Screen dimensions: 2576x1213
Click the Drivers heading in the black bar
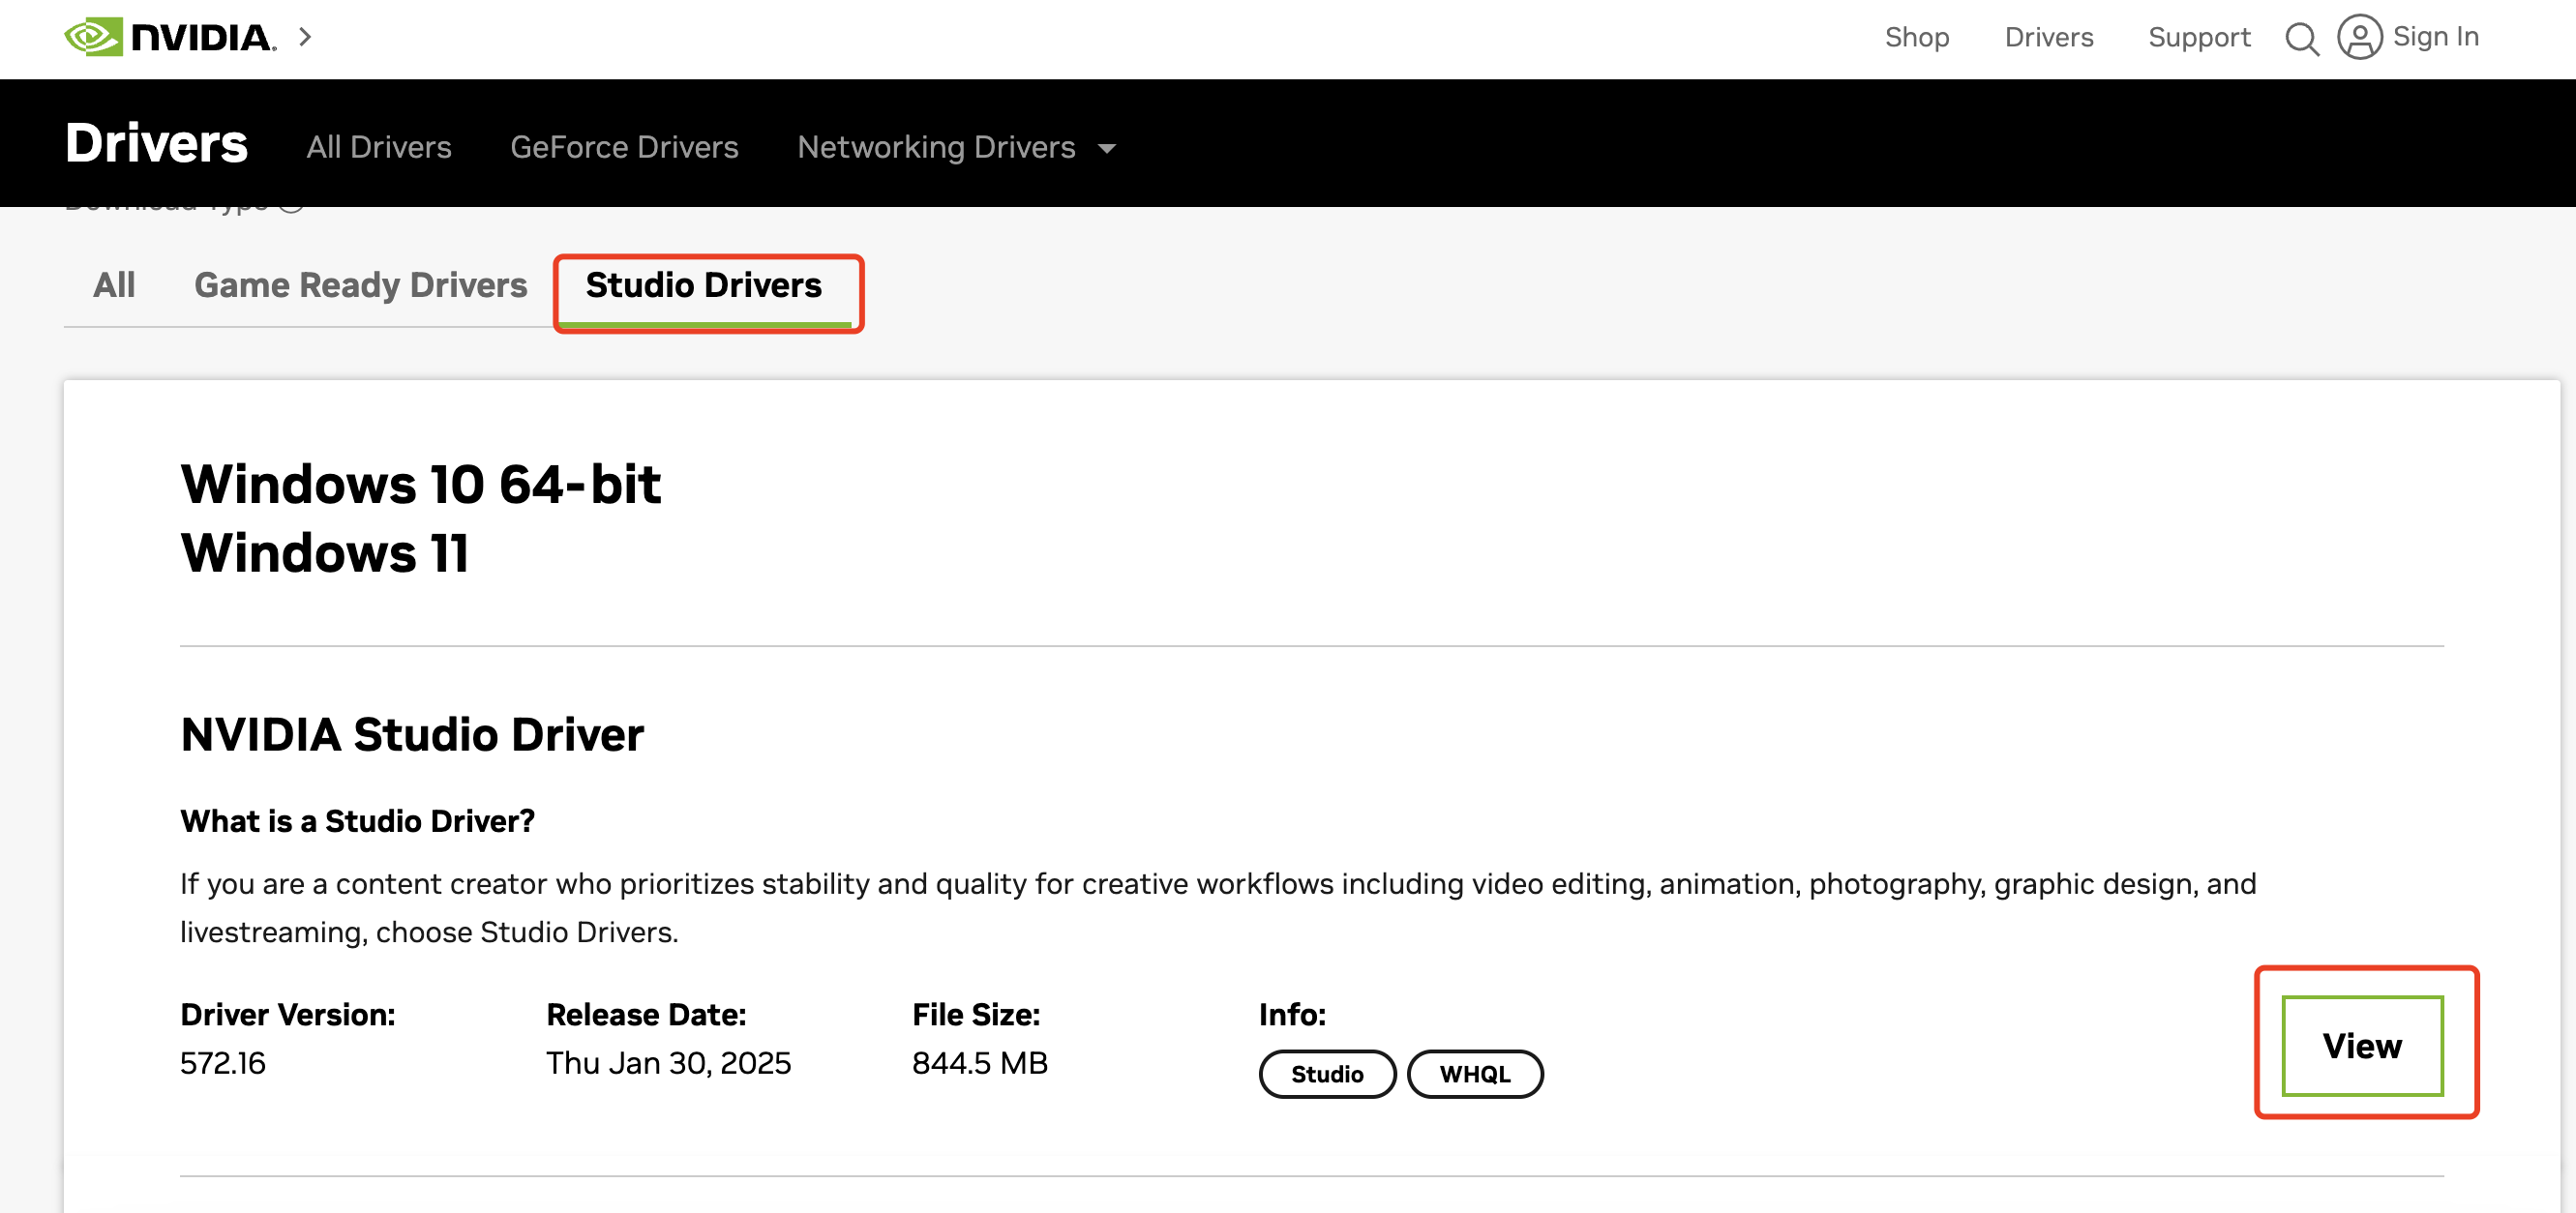pyautogui.click(x=156, y=144)
